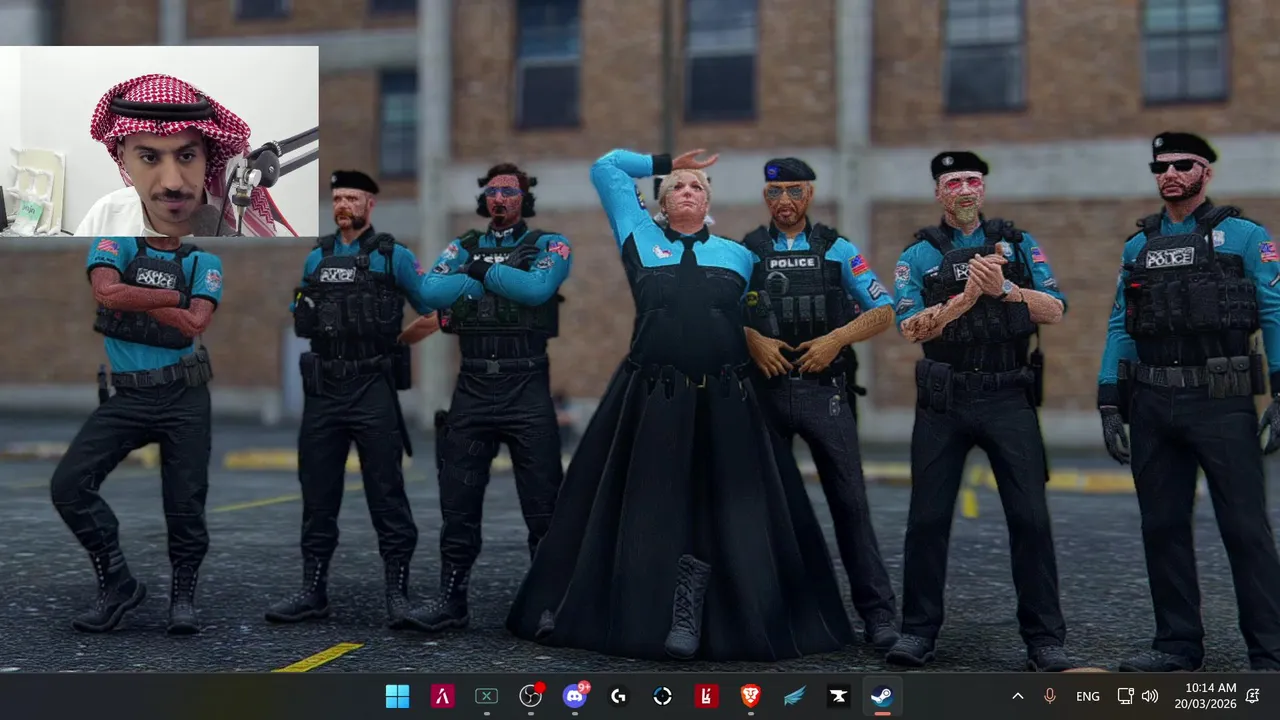Open the blue wing app icon in taskbar
The image size is (1280, 720).
794,696
